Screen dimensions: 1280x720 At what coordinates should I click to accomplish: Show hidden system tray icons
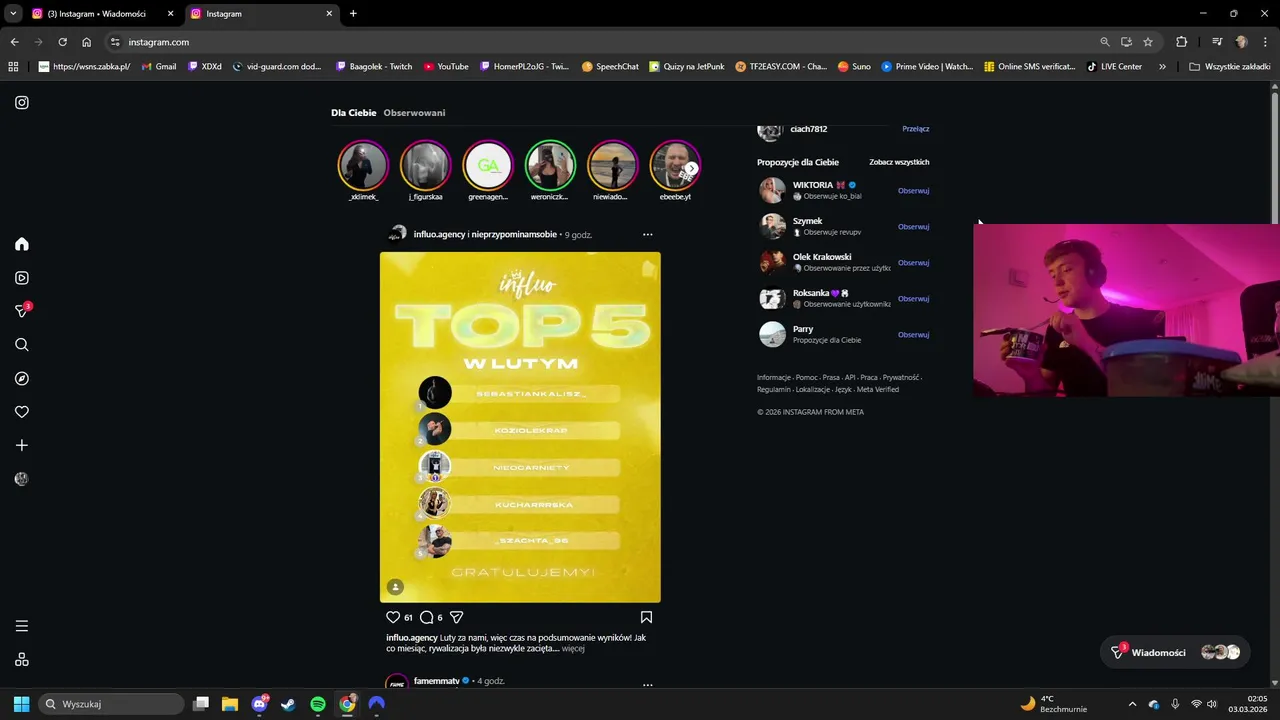pos(1132,704)
